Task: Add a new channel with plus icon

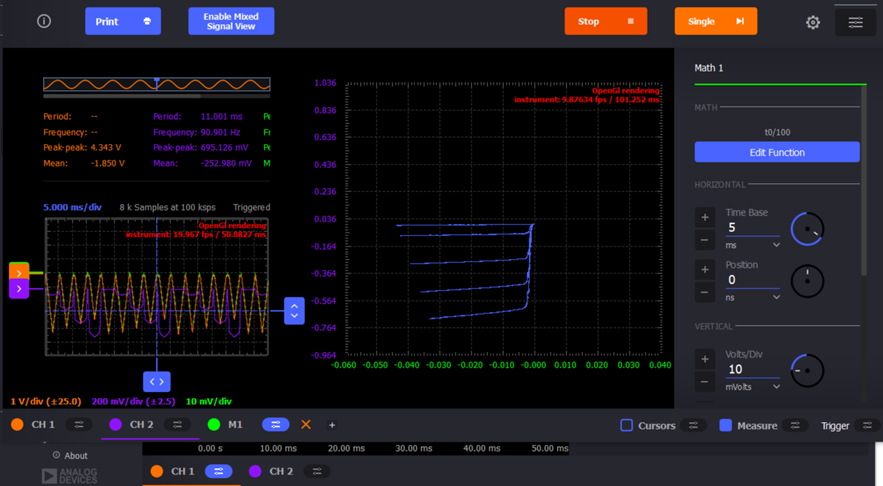Action: coord(332,425)
